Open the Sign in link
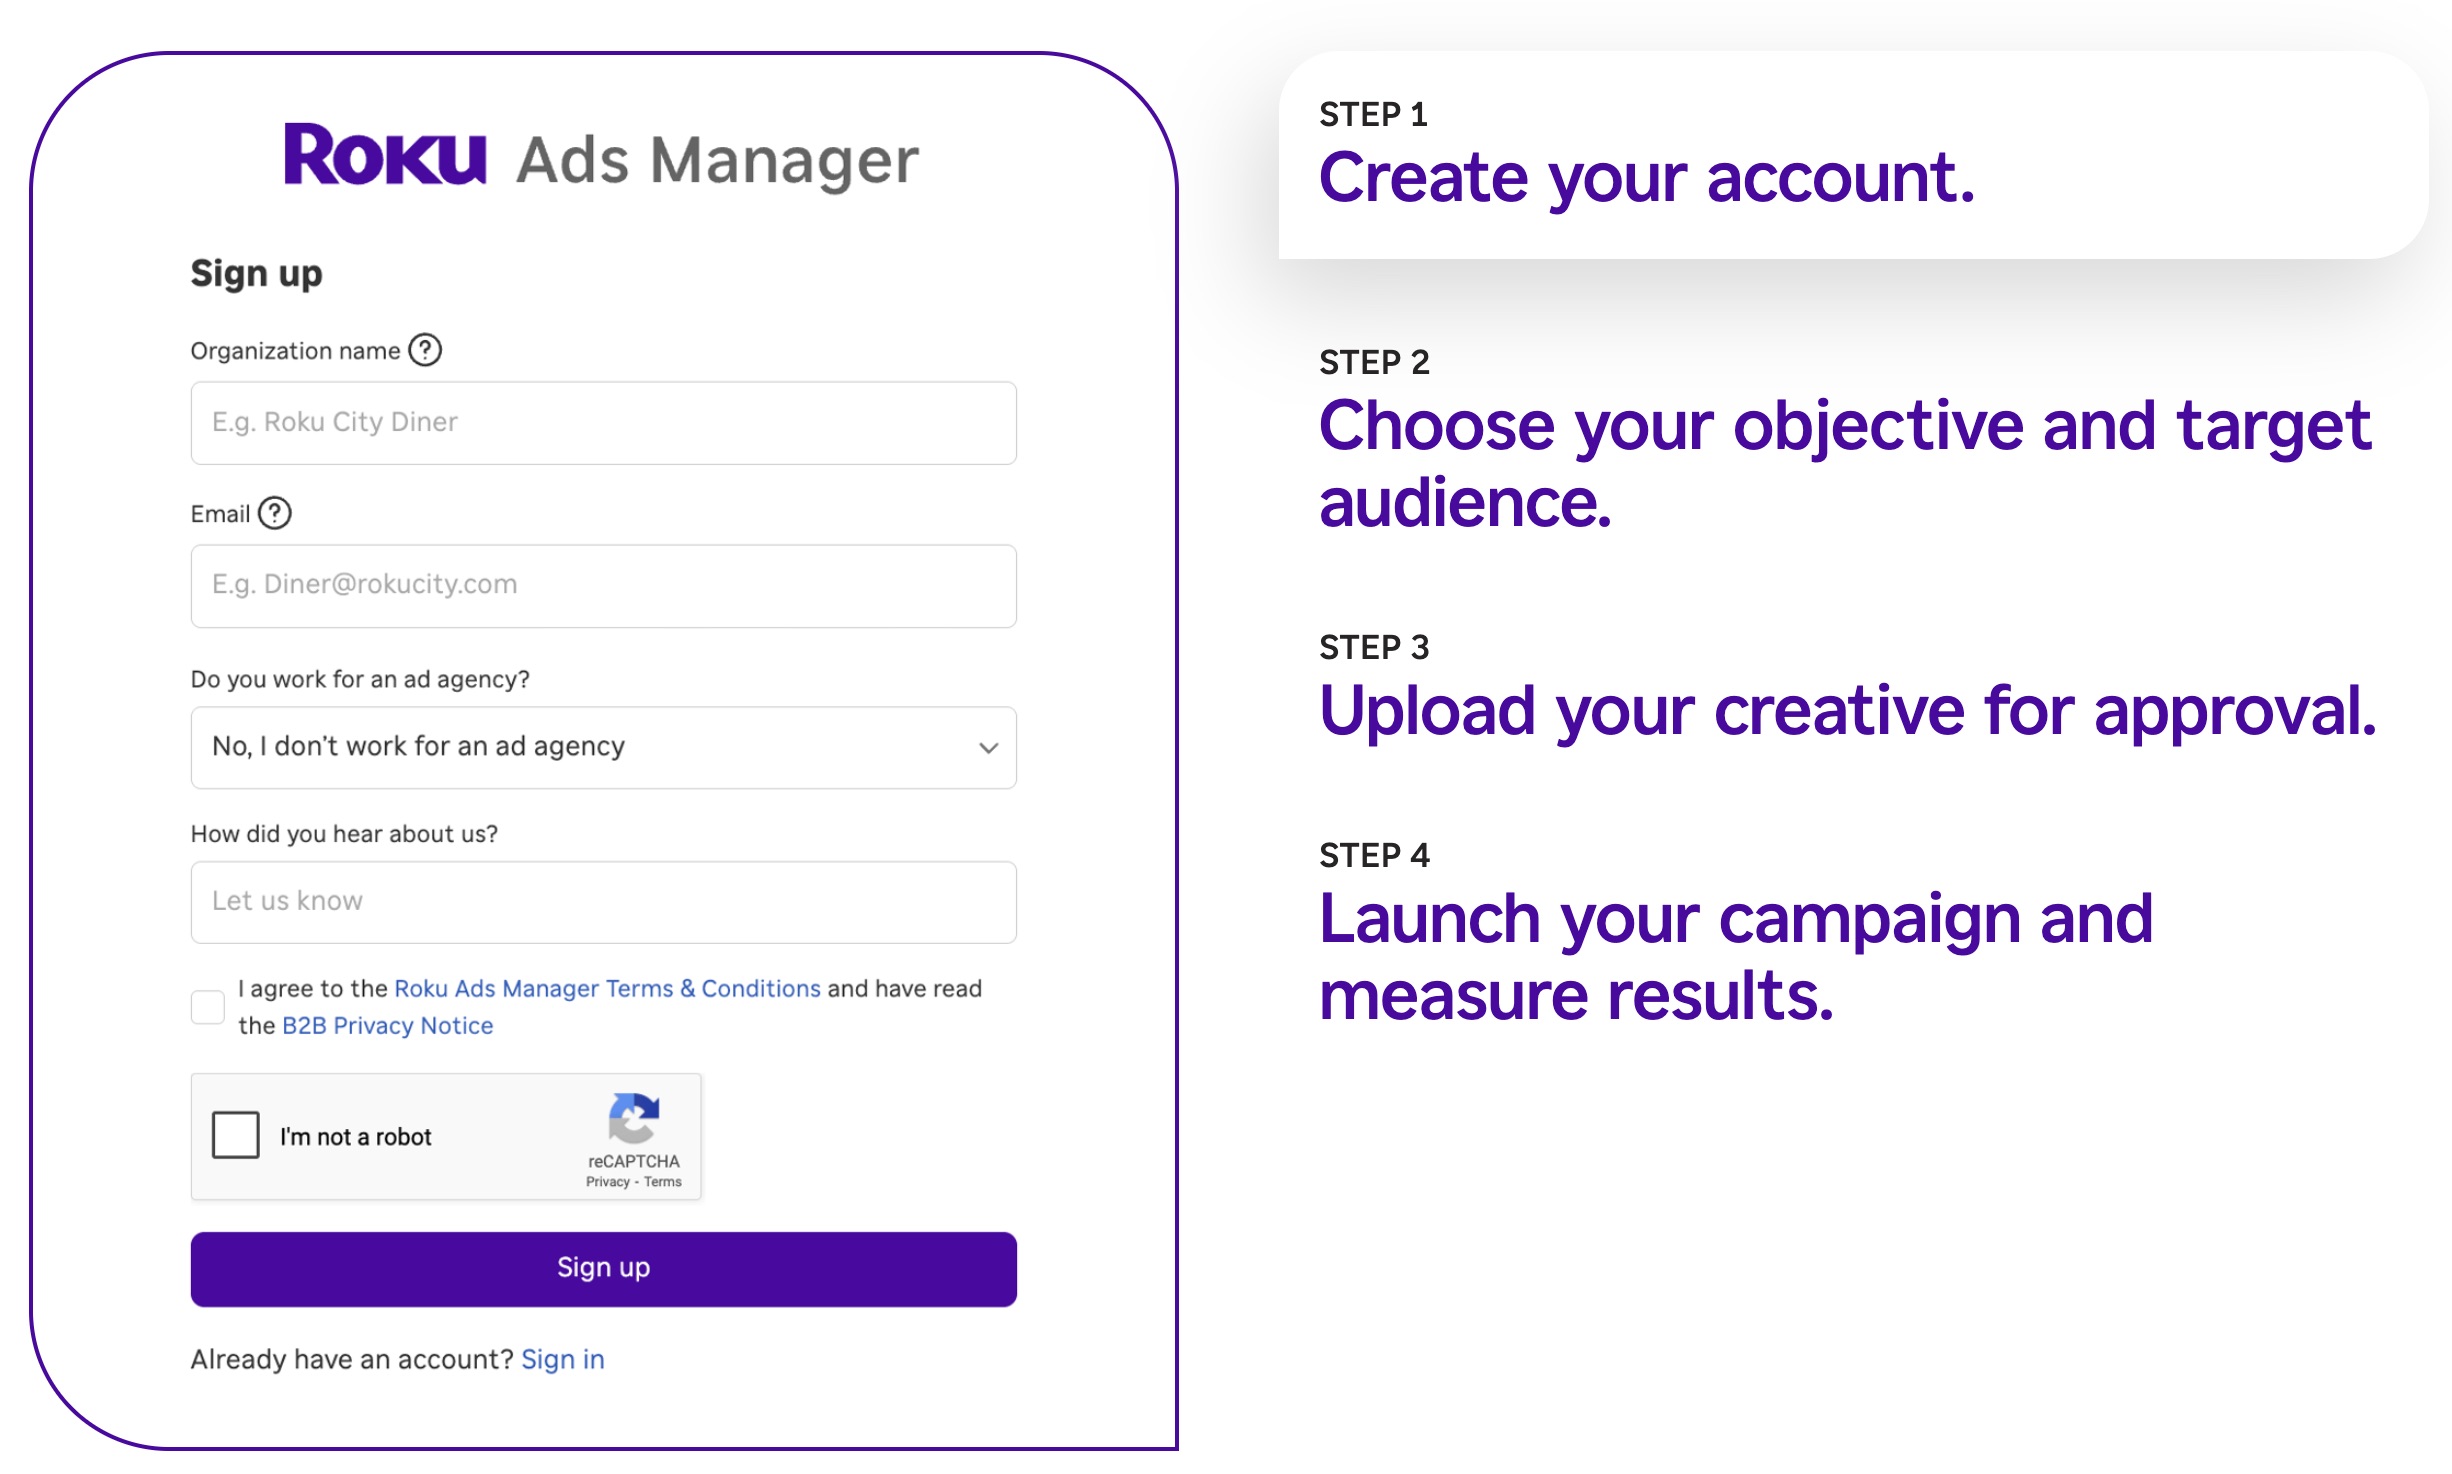 tap(562, 1359)
